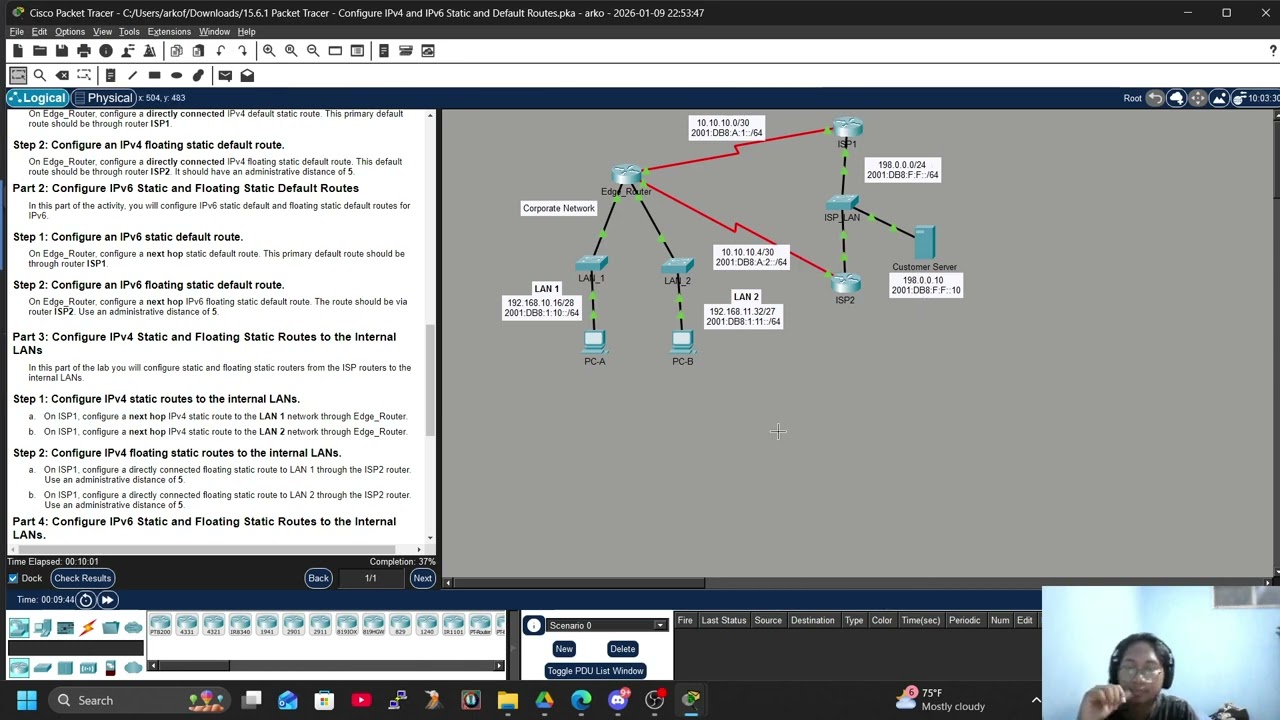Delete the current scenario
Viewport: 1280px width, 720px height.
click(x=622, y=649)
